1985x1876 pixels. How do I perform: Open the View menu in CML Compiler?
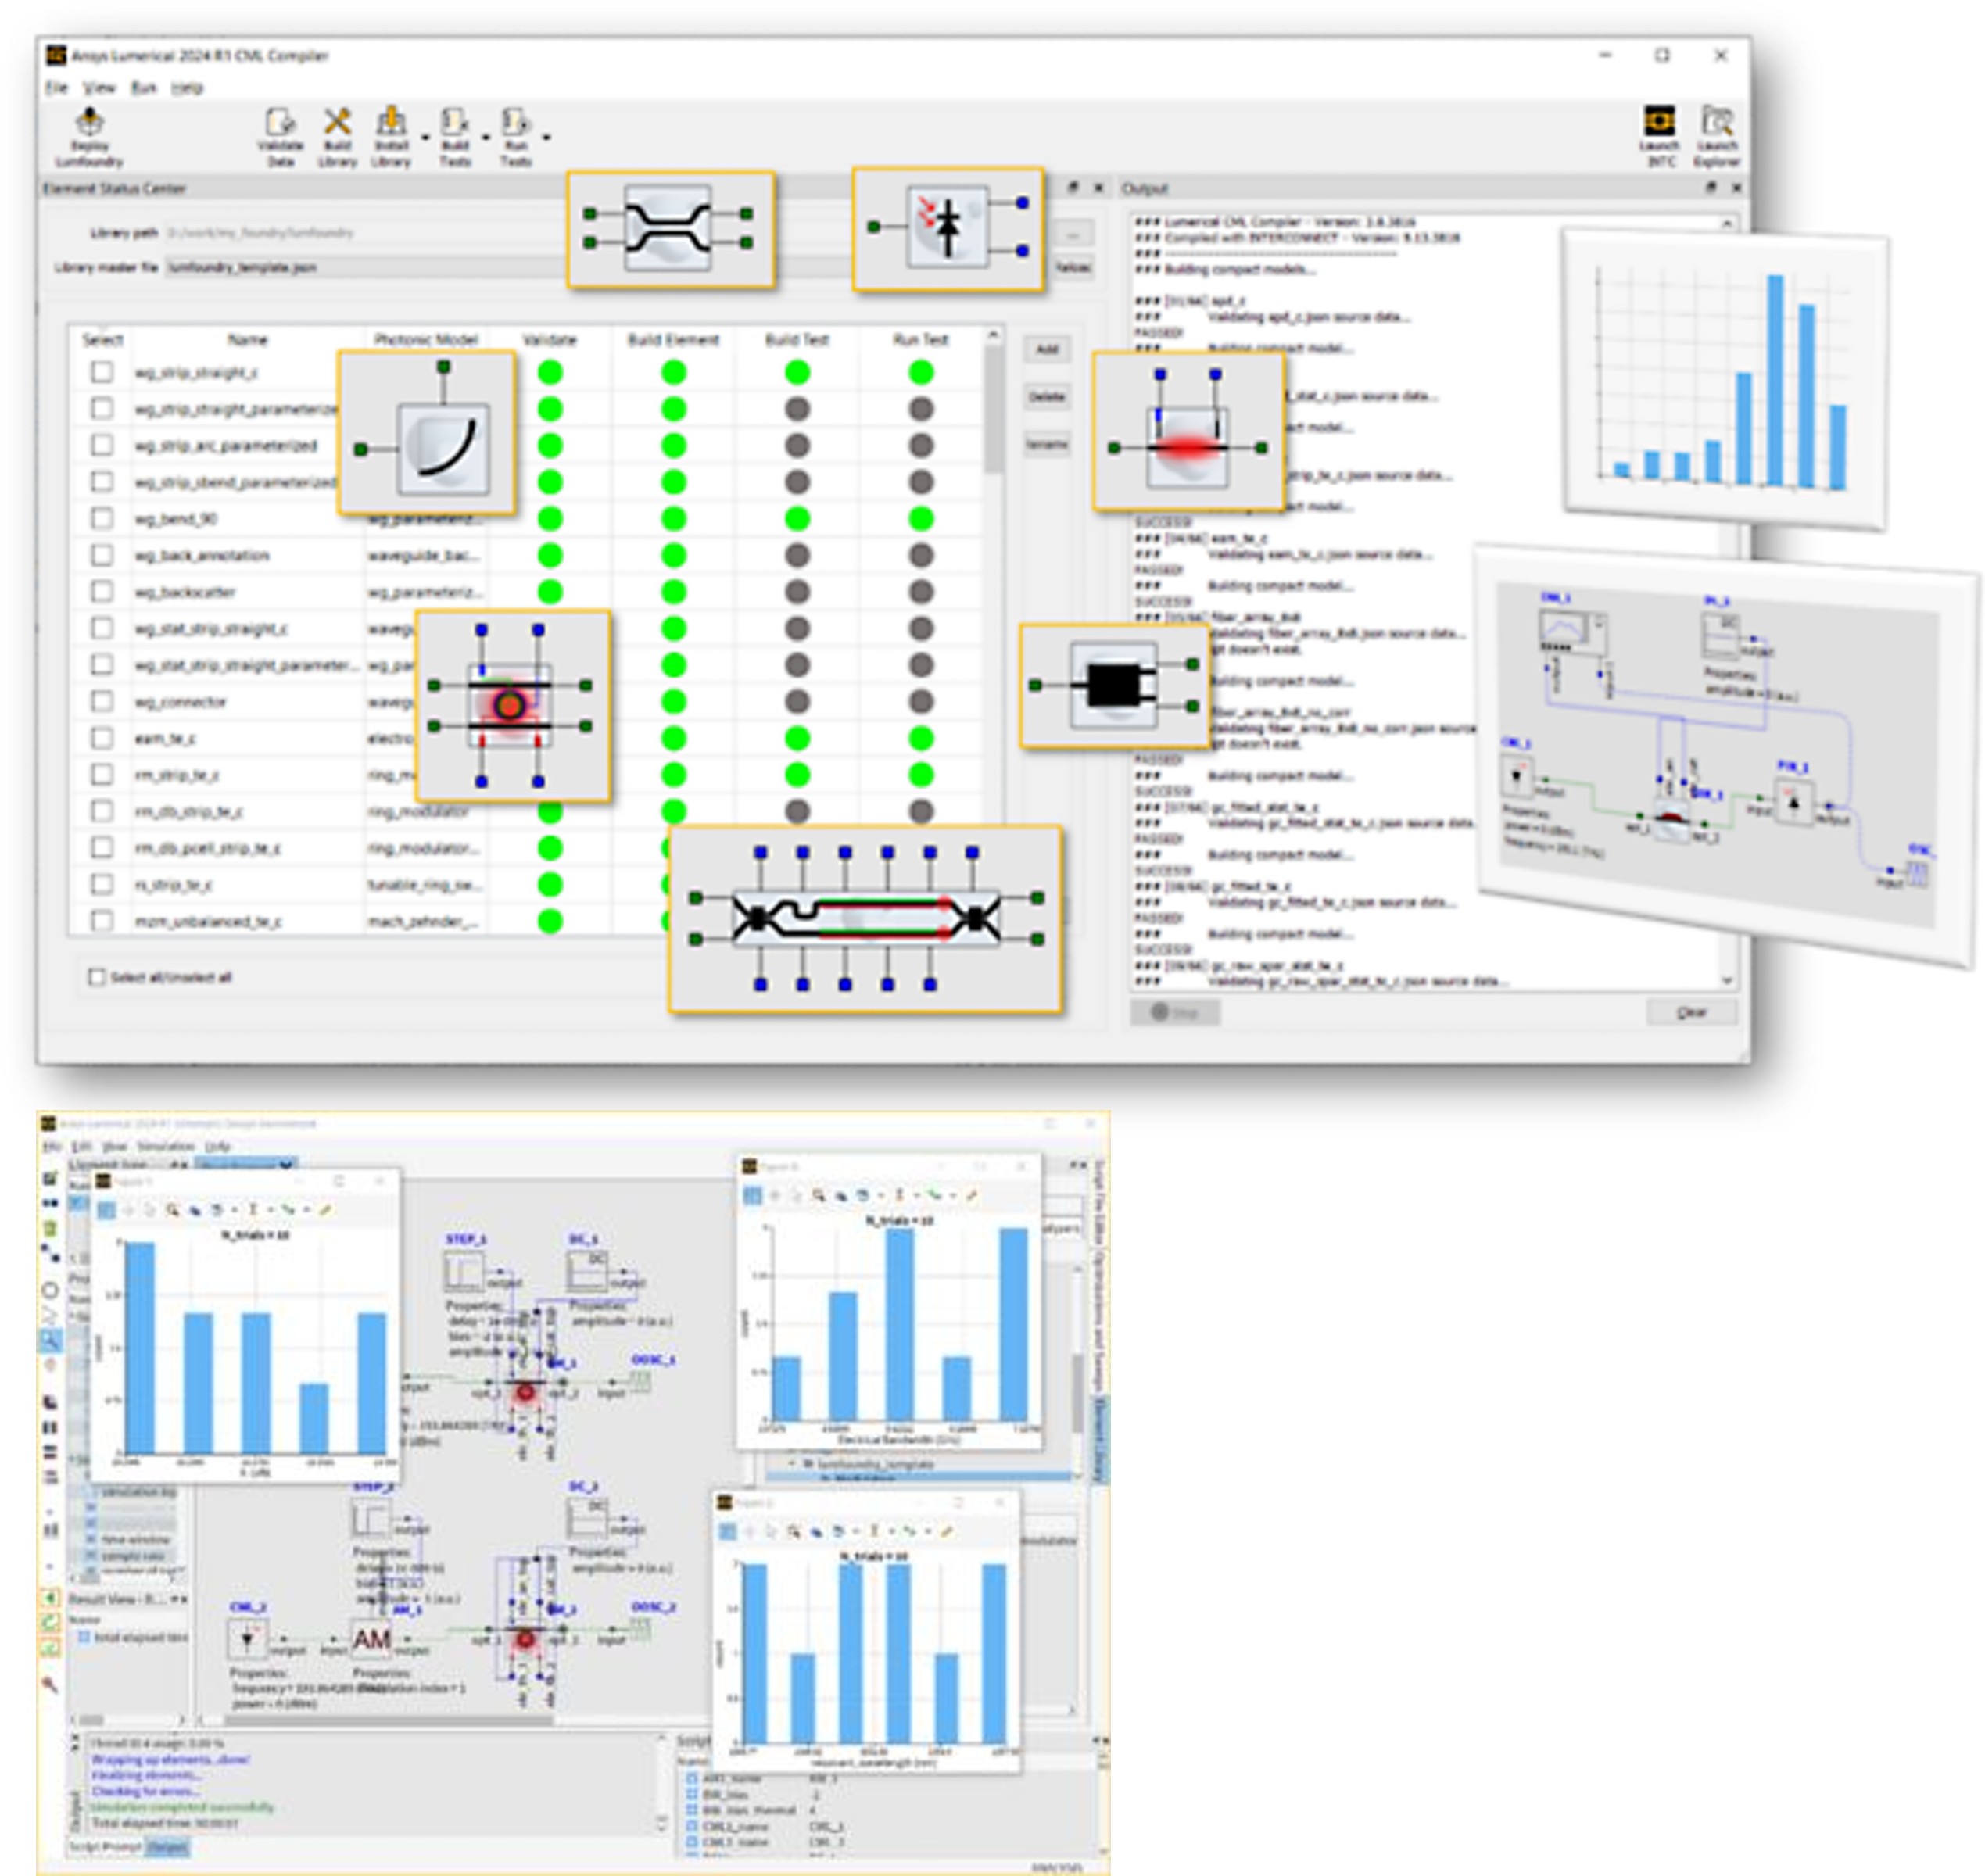(99, 88)
